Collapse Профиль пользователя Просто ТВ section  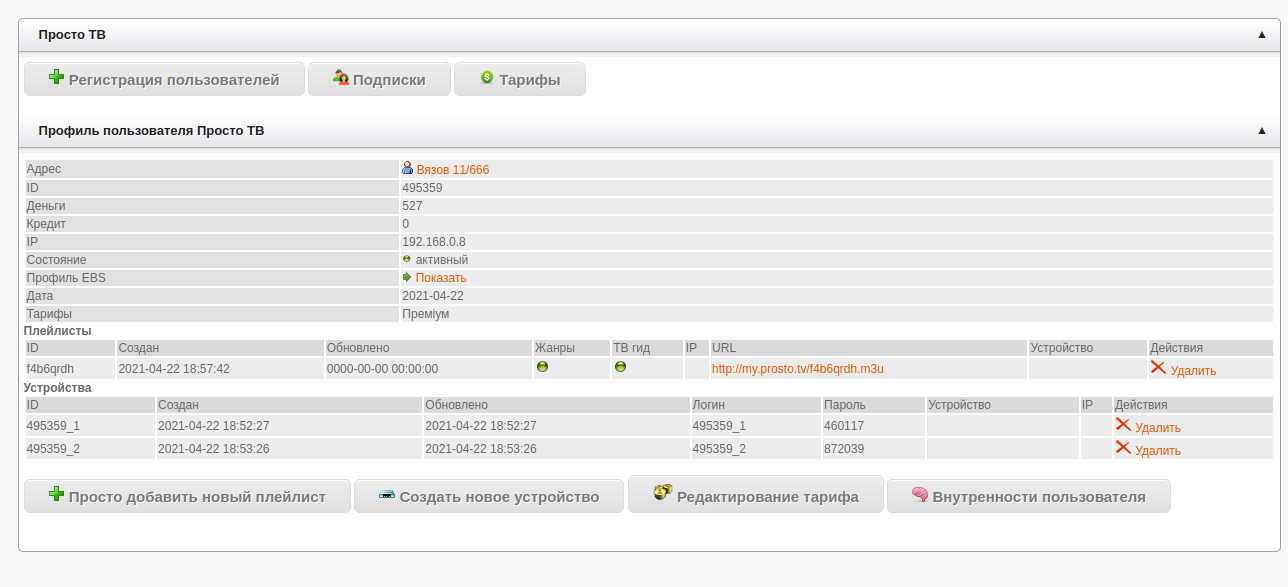pos(1262,131)
